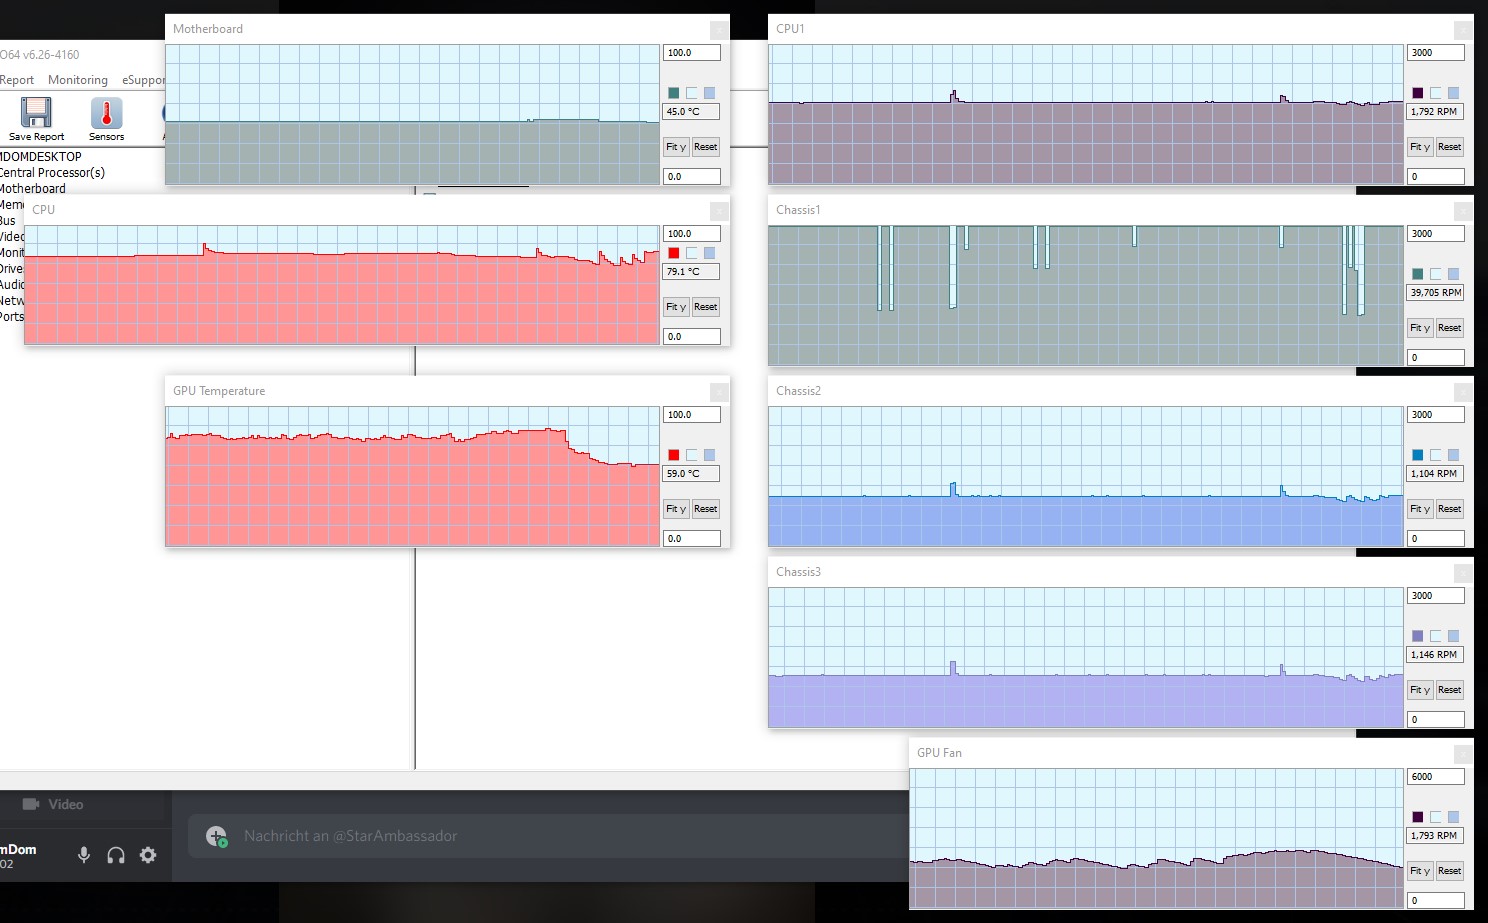Pick the dark purple line swatch in CPU1 graph
Screen dimensions: 1488x923
[1417, 93]
